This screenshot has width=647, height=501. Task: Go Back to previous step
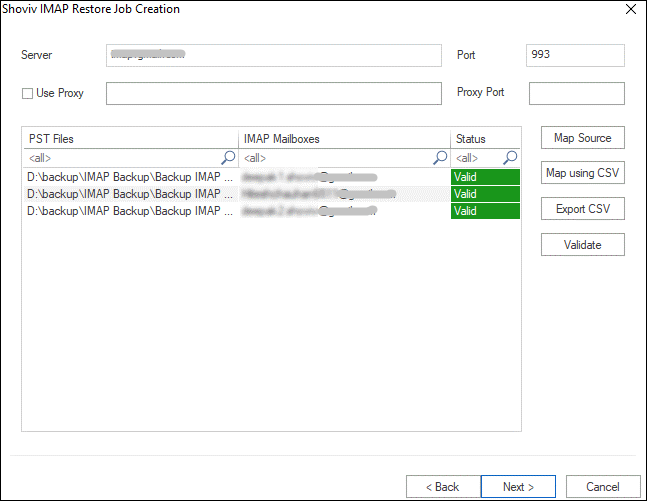click(443, 487)
